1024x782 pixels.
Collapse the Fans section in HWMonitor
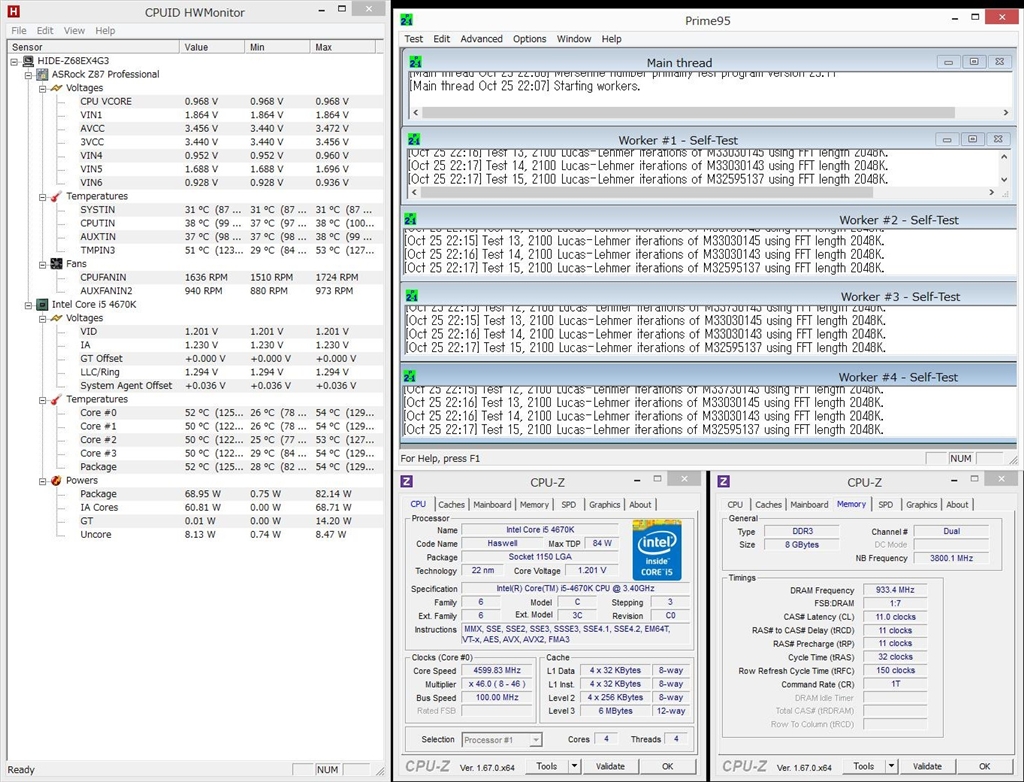42,264
